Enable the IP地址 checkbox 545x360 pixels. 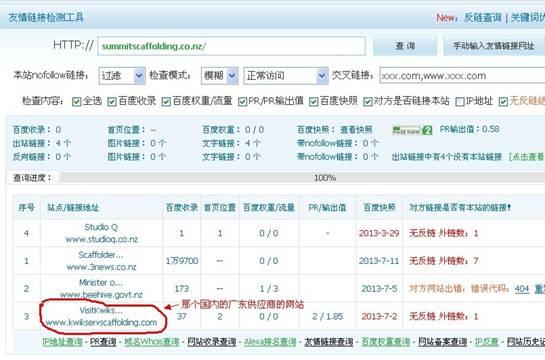[459, 101]
